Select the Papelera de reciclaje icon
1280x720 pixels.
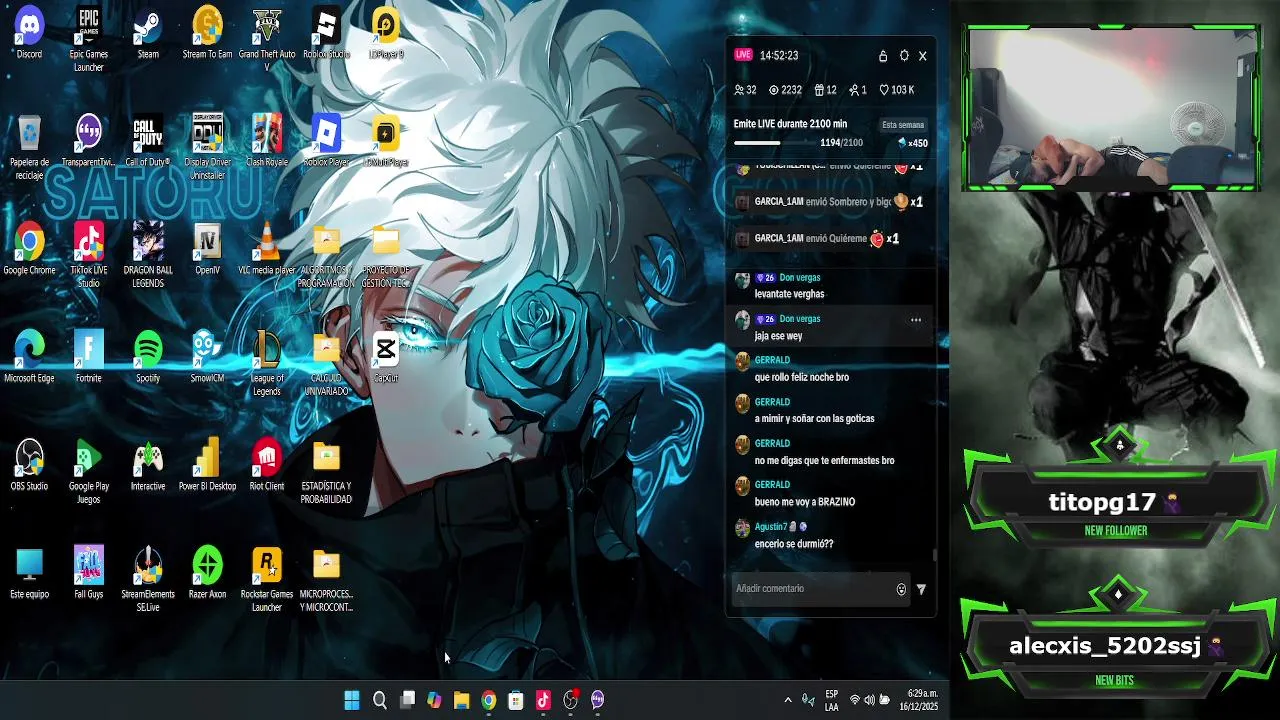pyautogui.click(x=29, y=148)
